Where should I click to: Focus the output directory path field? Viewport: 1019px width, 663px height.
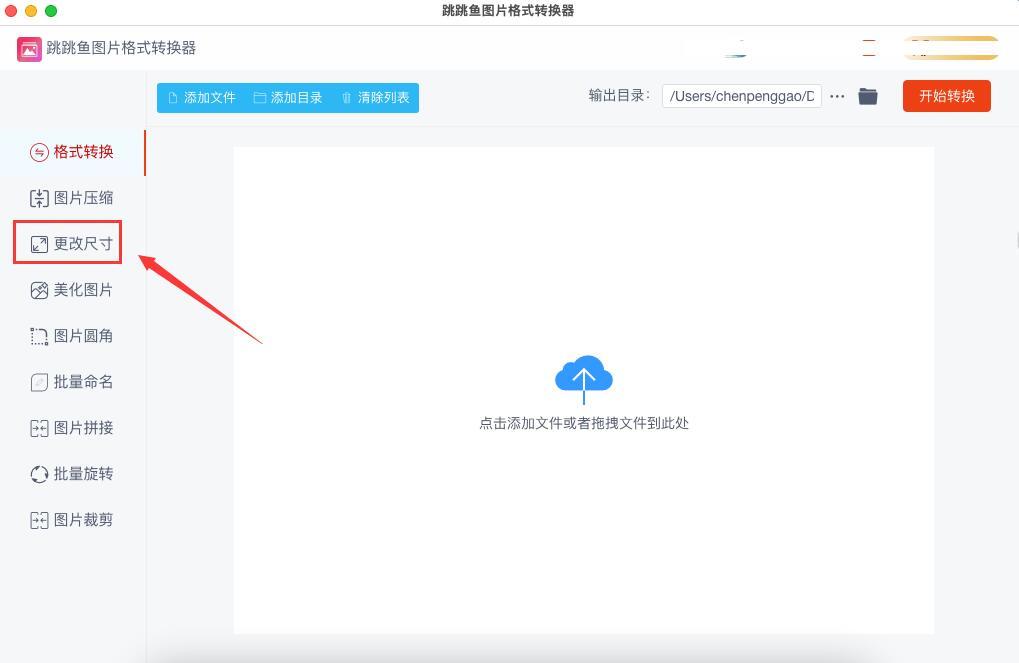coord(742,96)
